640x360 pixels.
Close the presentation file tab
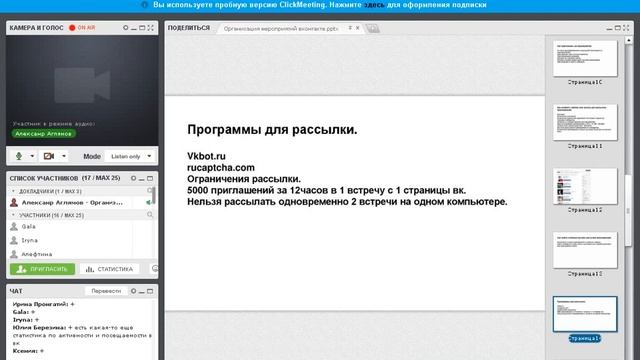[x=358, y=28]
